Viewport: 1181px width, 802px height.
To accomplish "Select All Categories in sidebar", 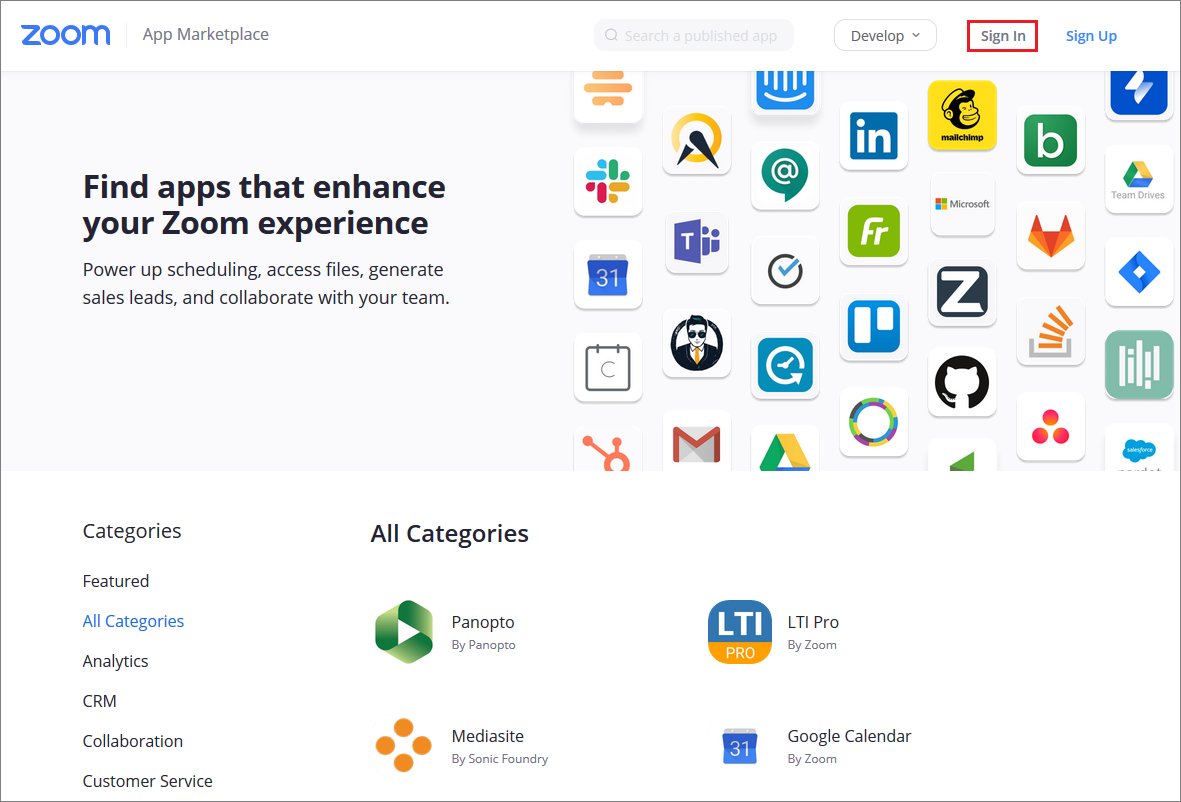I will click(133, 621).
